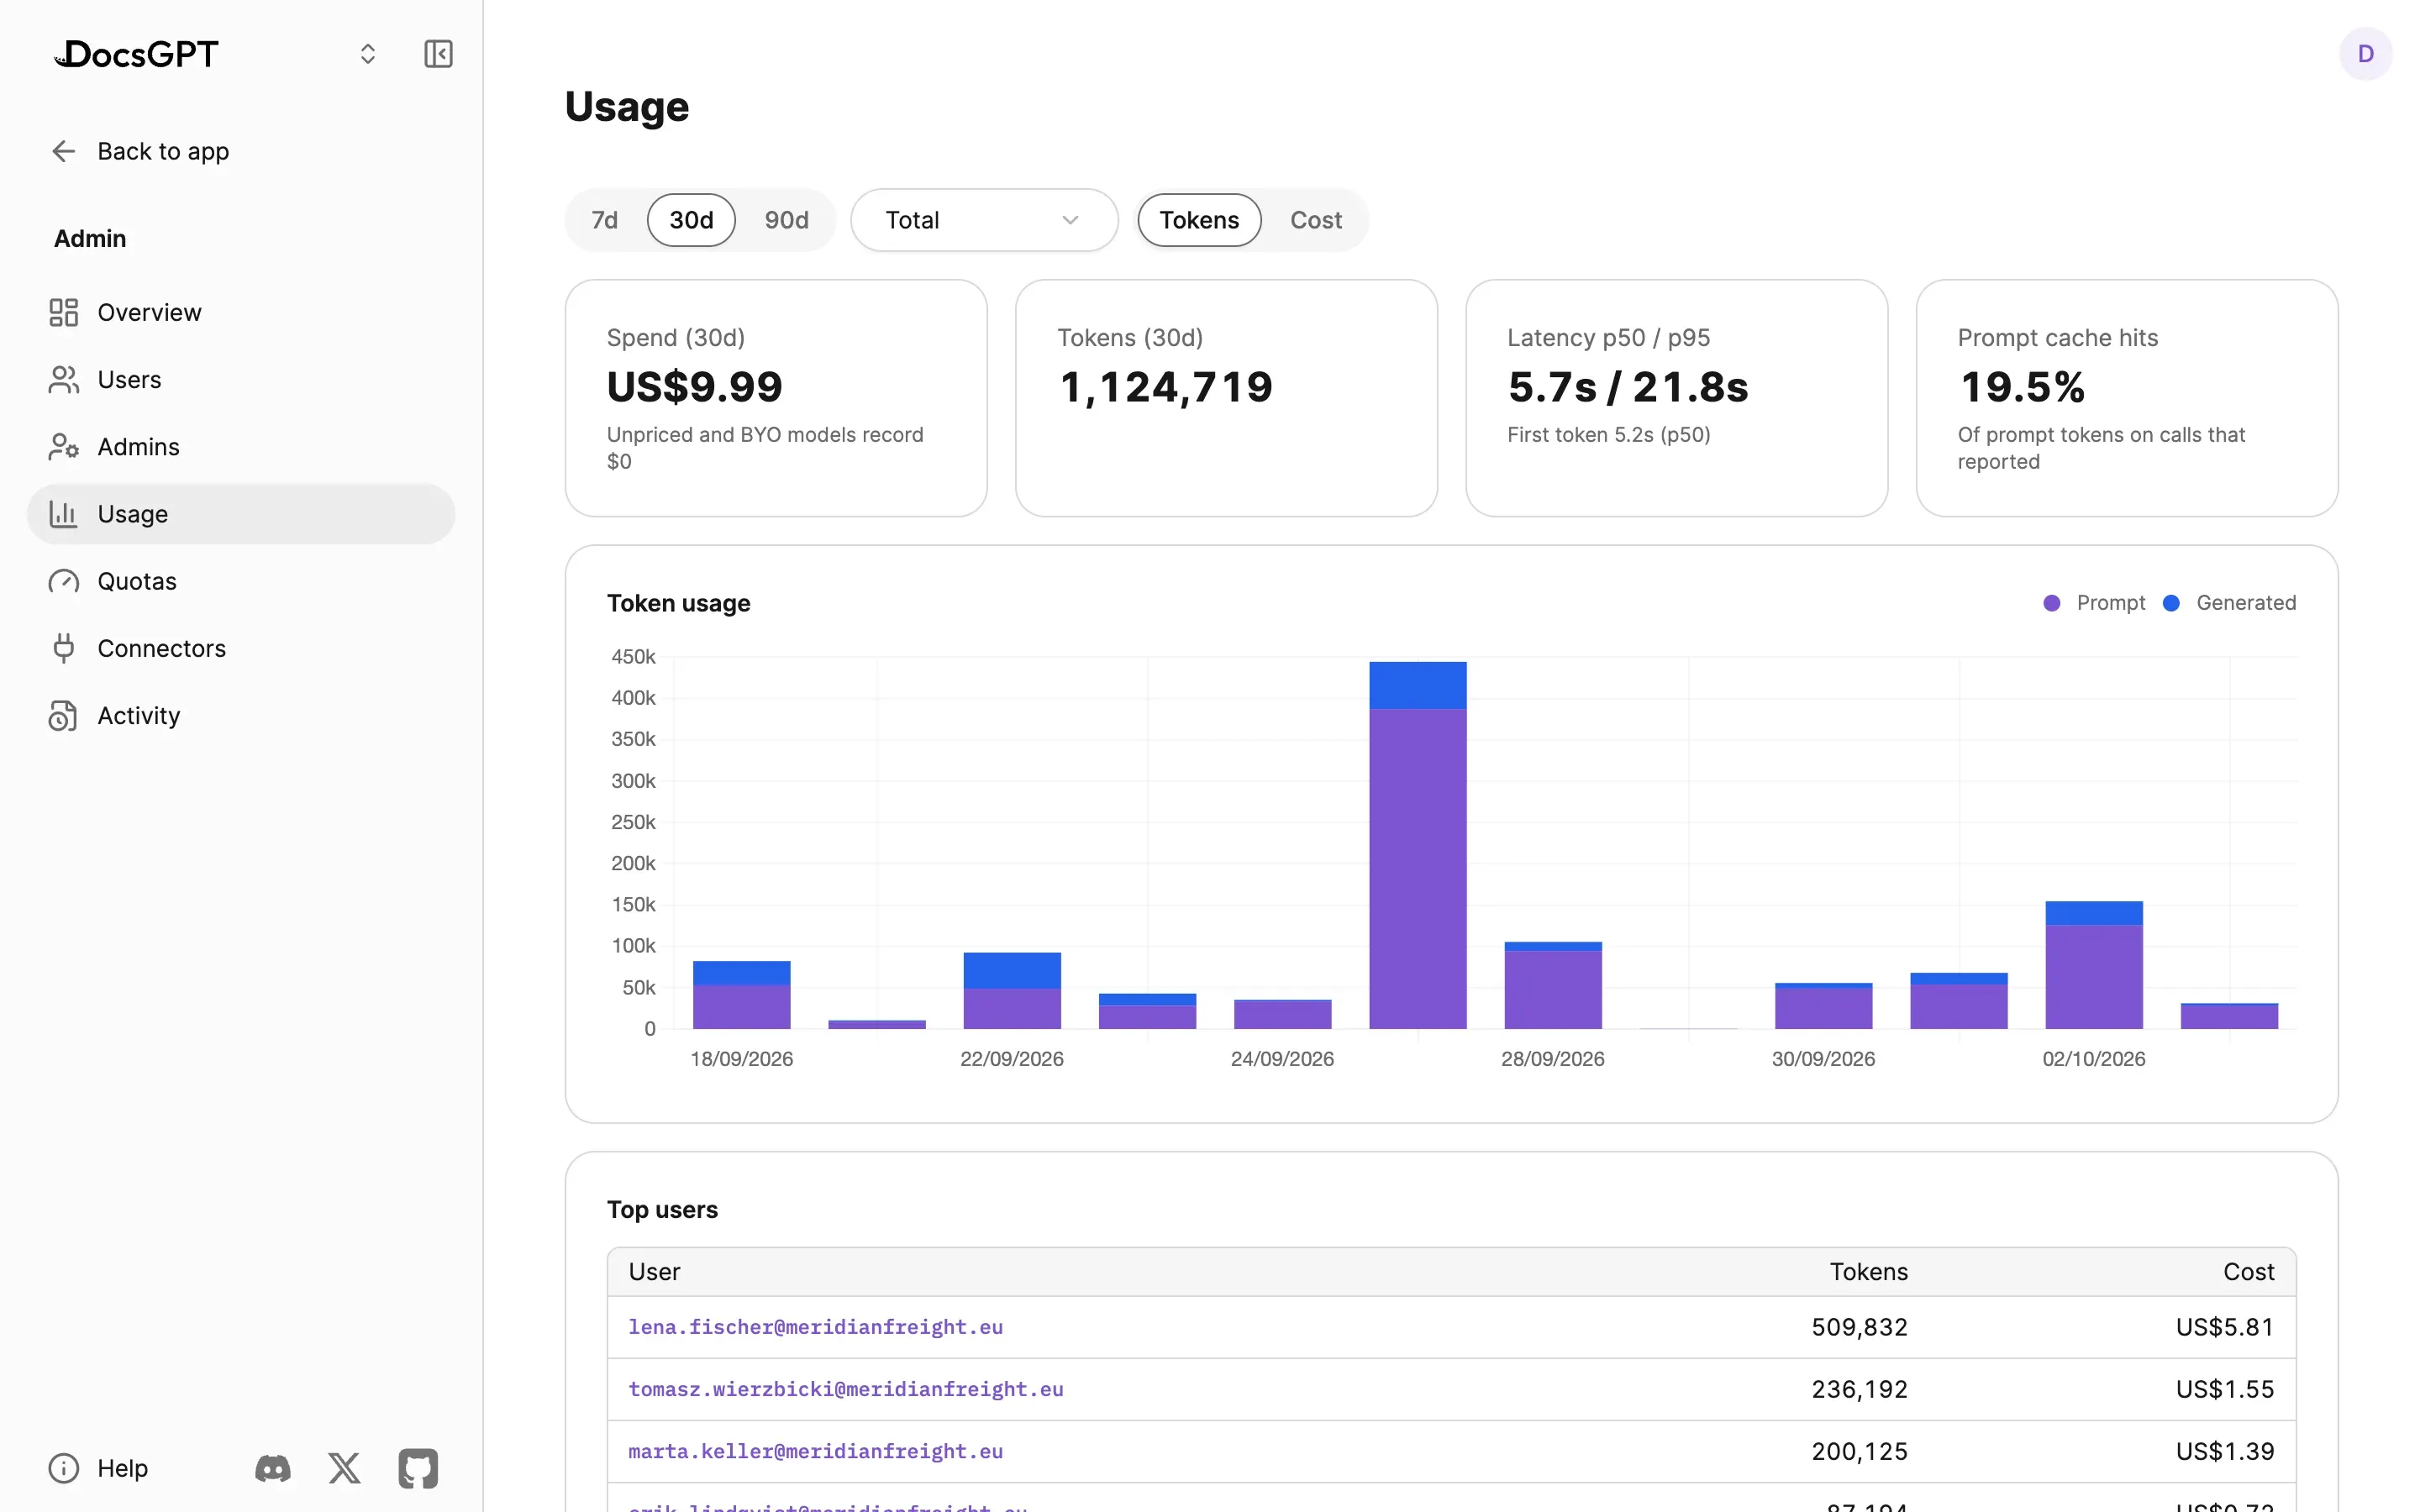The width and height of the screenshot is (2420, 1512).
Task: Switch metric view to Cost
Action: [x=1316, y=220]
